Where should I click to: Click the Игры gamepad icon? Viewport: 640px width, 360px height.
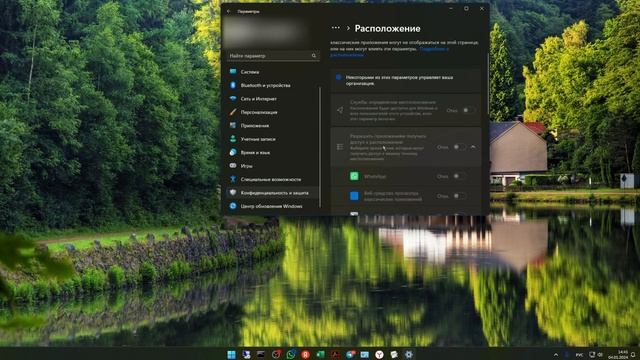coord(233,166)
